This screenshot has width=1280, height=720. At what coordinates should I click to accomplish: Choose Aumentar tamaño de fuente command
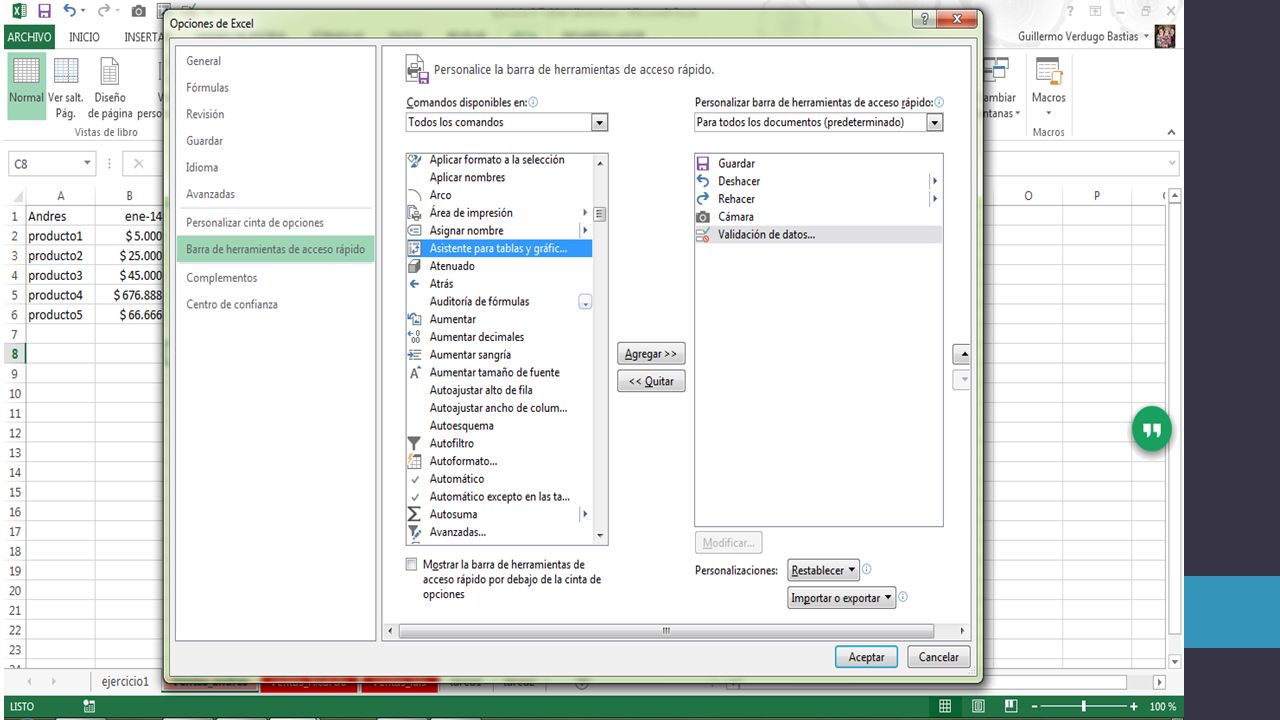coord(499,372)
